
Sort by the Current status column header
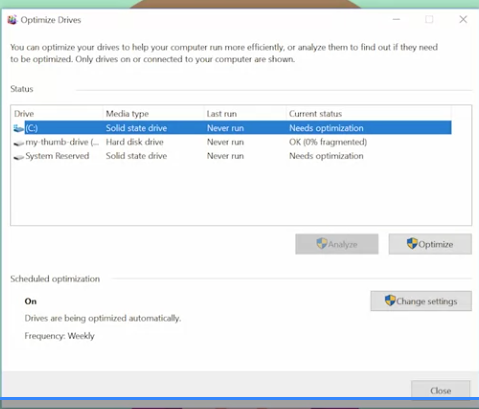[x=369, y=114]
